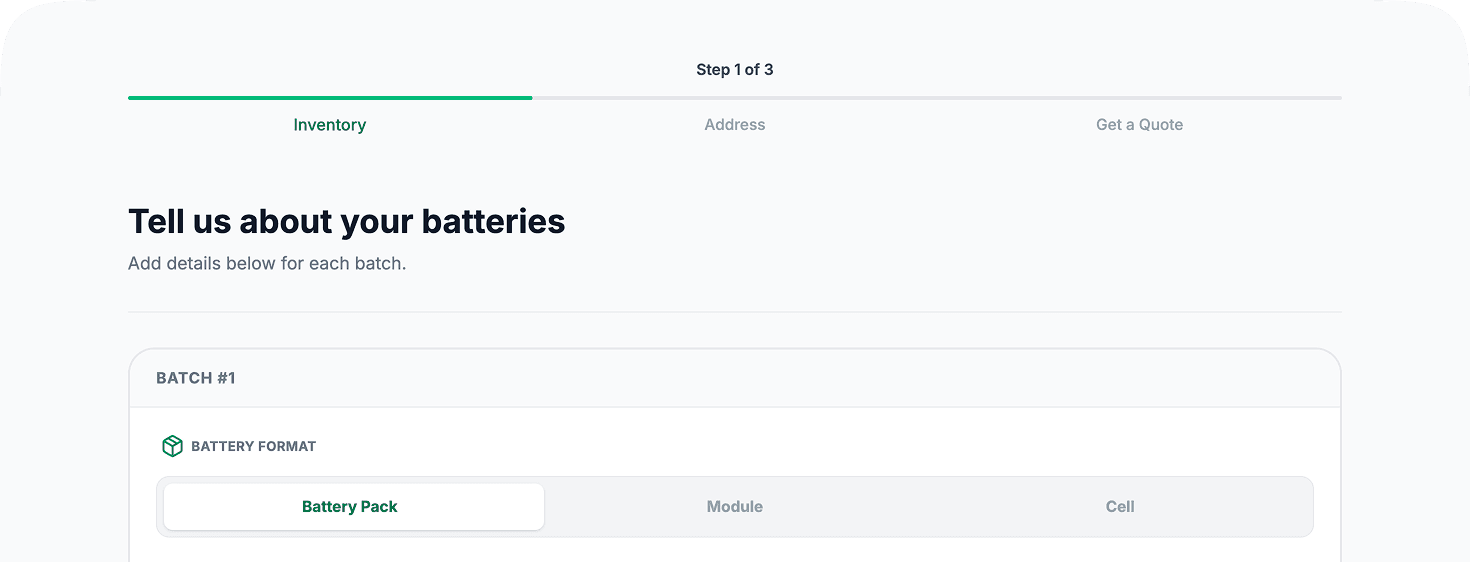Click the progress bar segment above Address
The width and height of the screenshot is (1470, 562).
[735, 98]
